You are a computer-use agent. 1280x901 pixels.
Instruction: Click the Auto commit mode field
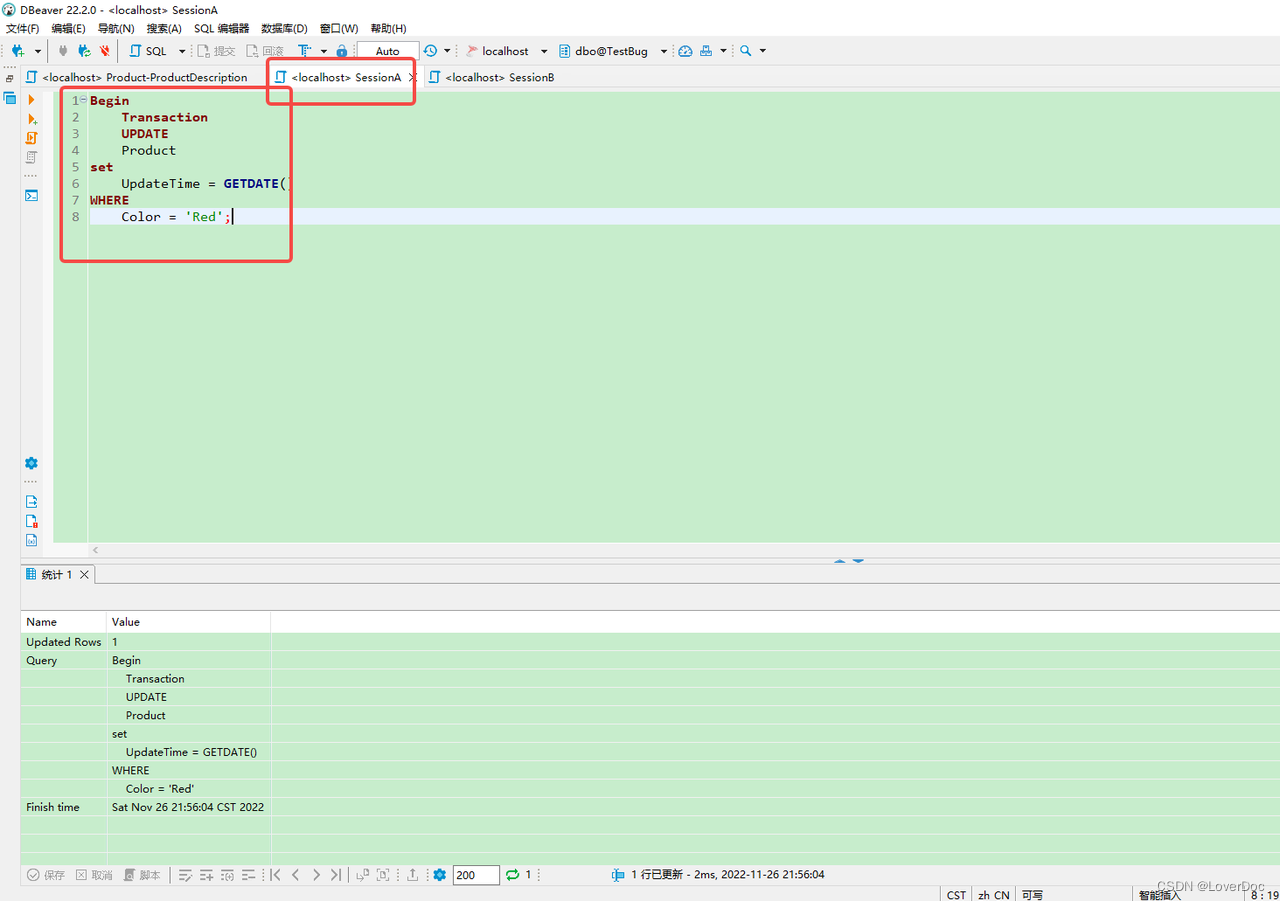(x=388, y=51)
